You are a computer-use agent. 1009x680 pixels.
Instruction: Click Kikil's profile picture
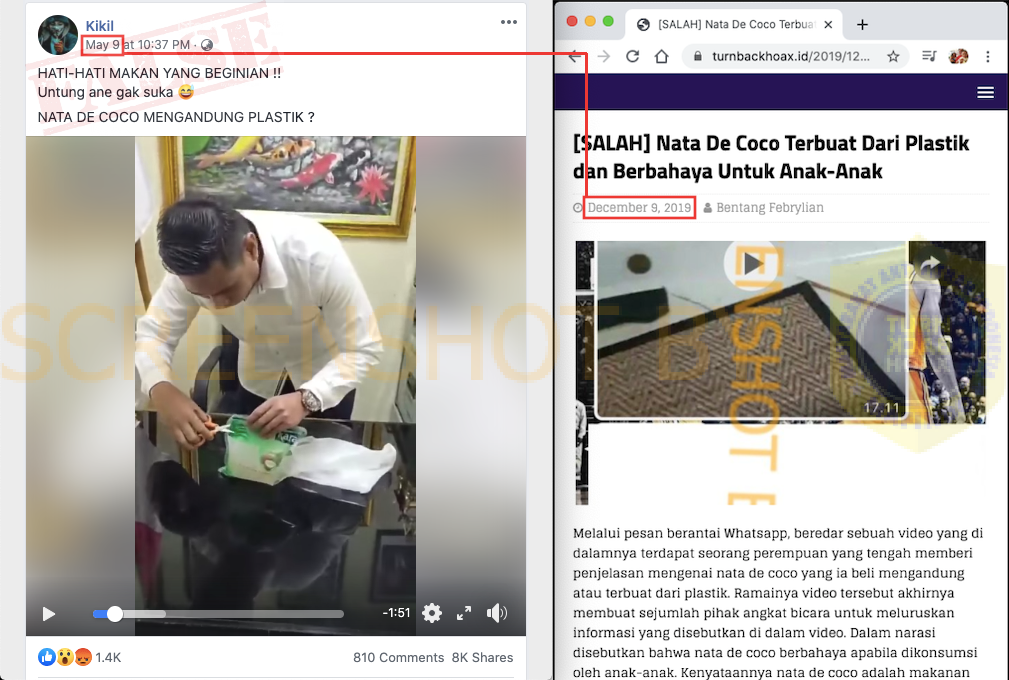(x=58, y=35)
